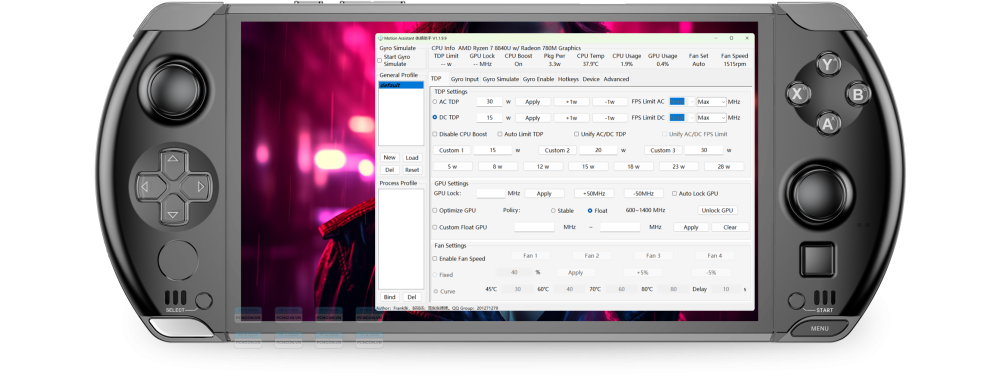Turn on the Auto Limit TDP option
Viewport: 1000px width, 381px height.
point(500,134)
